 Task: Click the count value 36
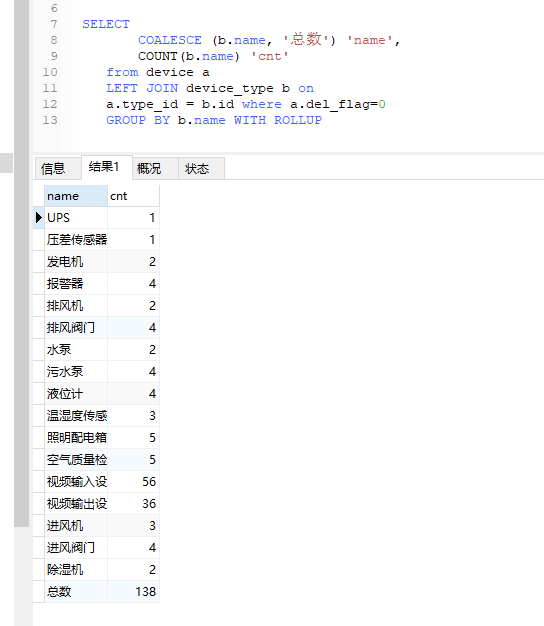point(149,503)
